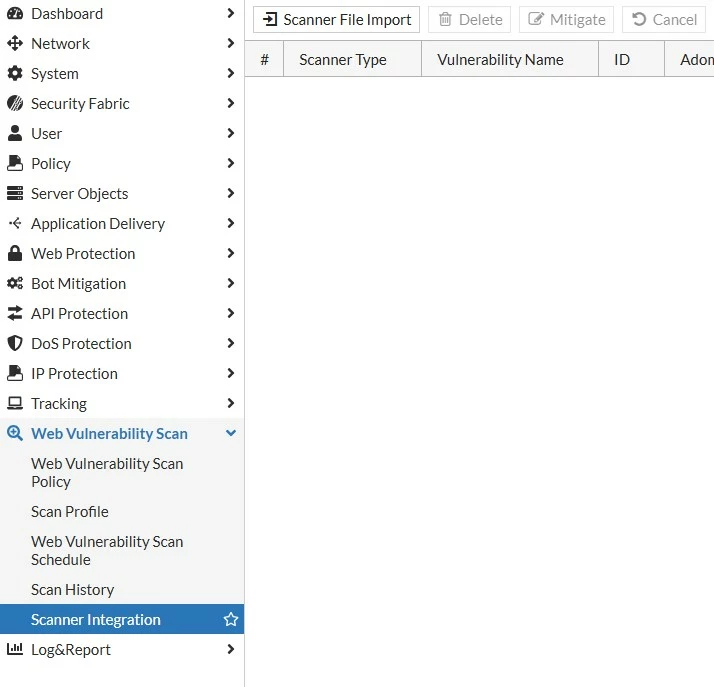The width and height of the screenshot is (714, 687).
Task: Click the Web Protection lock icon
Action: click(x=15, y=253)
